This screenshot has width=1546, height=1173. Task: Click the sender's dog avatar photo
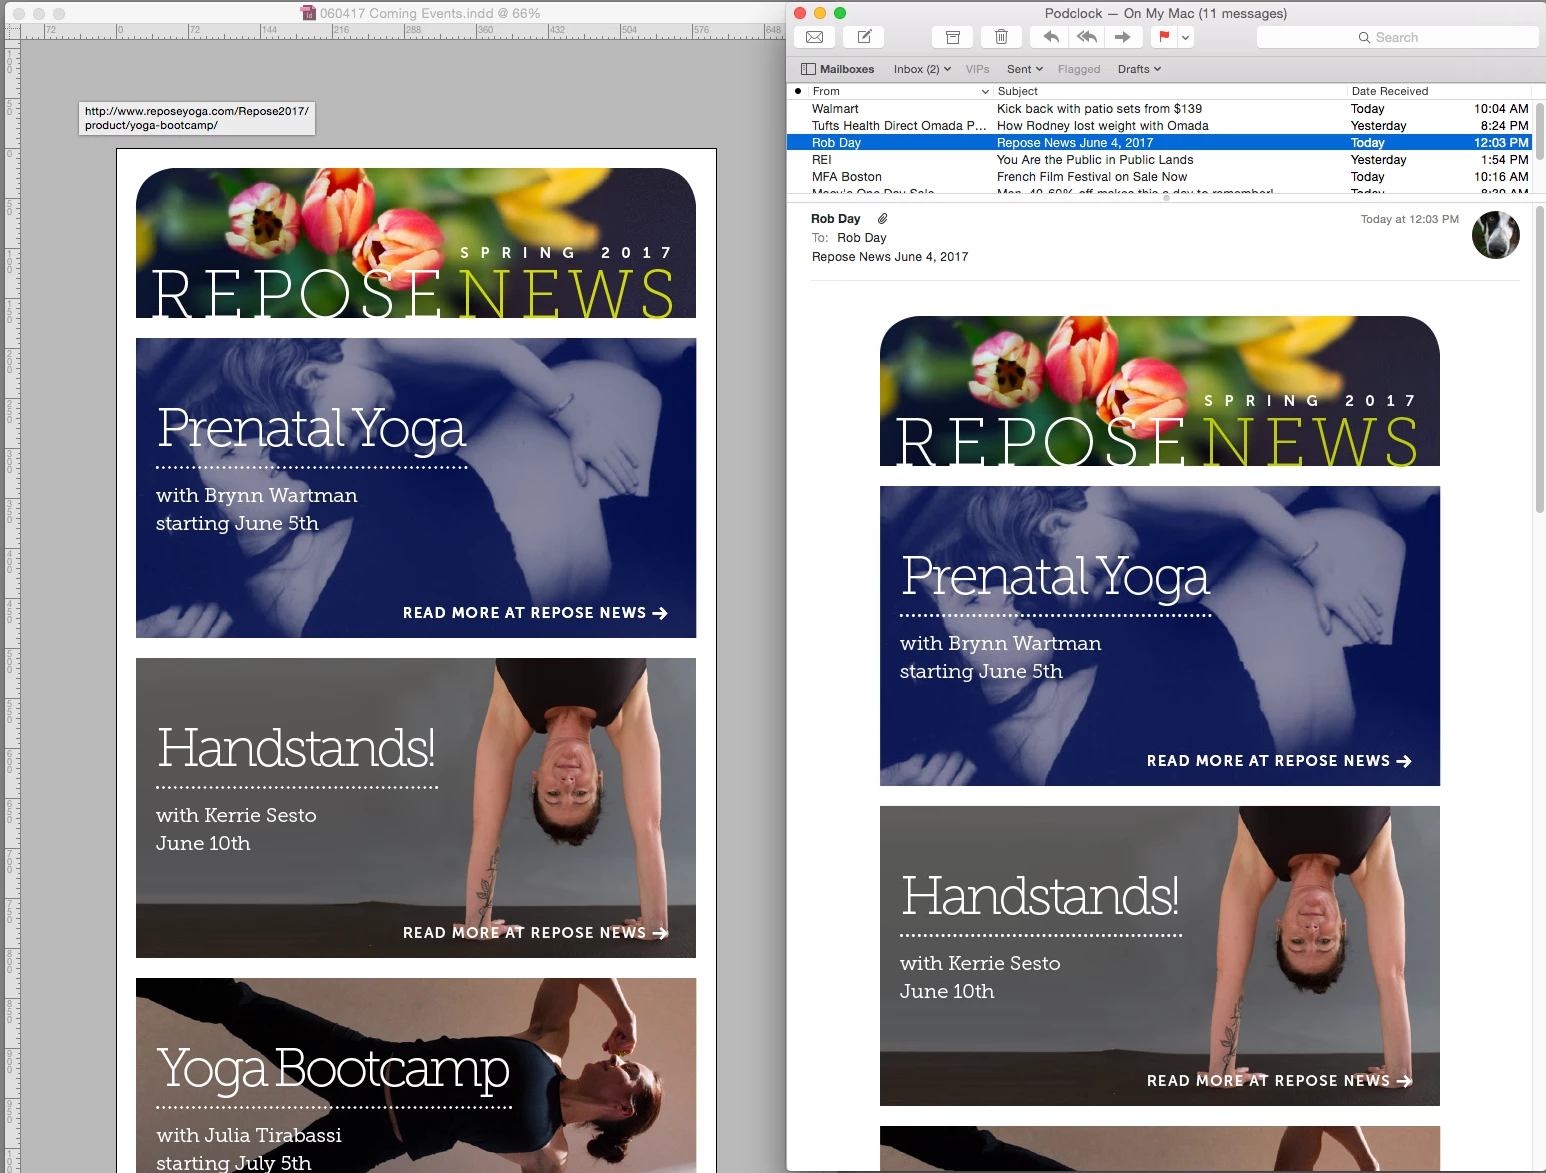click(x=1496, y=235)
